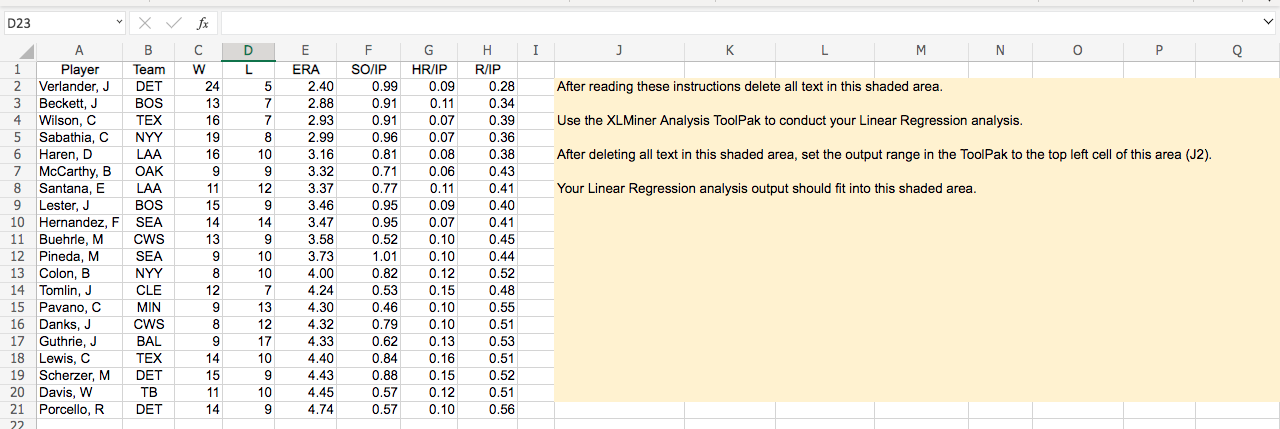Click R/IP value 0.56
The image size is (1280, 429).
pyautogui.click(x=488, y=410)
